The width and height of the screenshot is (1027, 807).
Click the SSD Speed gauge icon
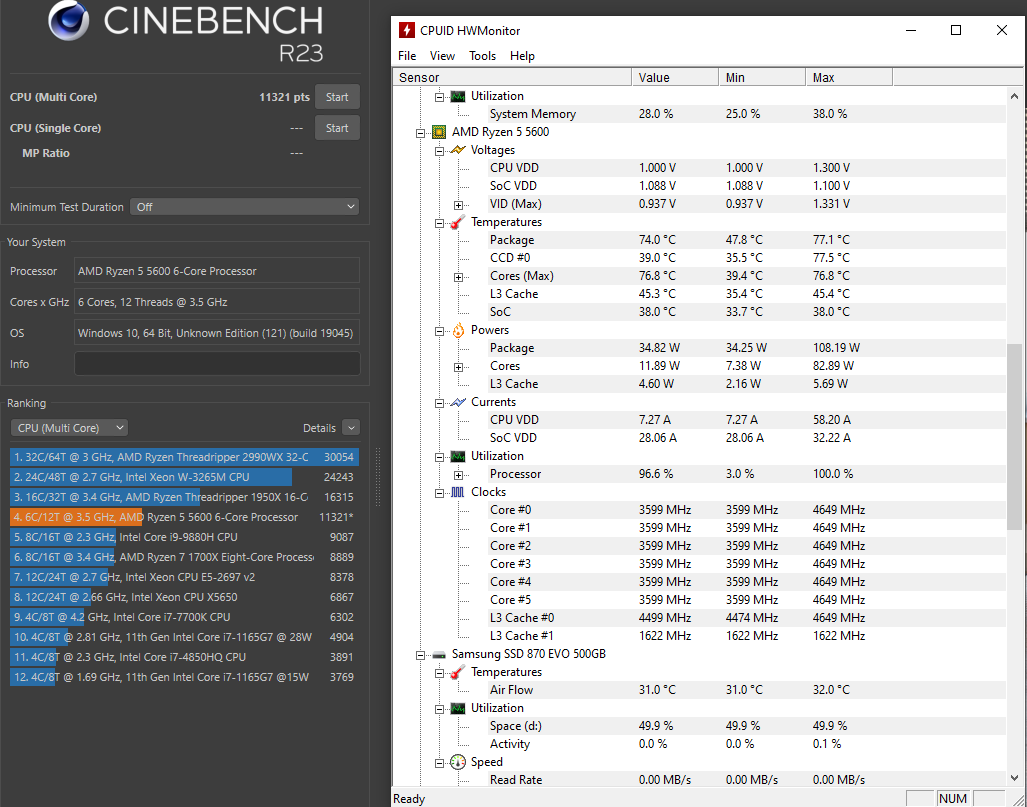tap(458, 762)
